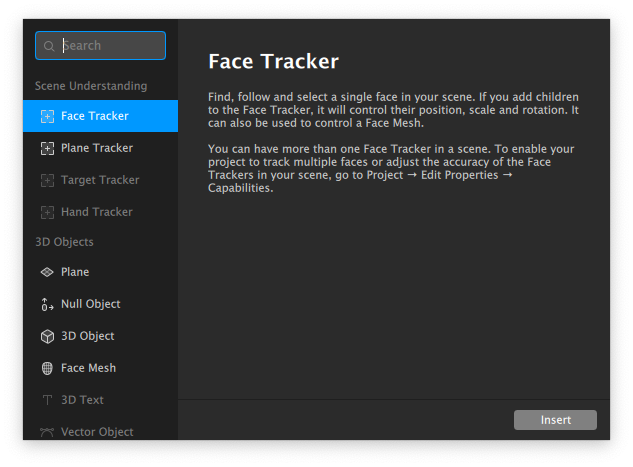The width and height of the screenshot is (633, 467).
Task: Click the Vector Object icon
Action: point(47,432)
